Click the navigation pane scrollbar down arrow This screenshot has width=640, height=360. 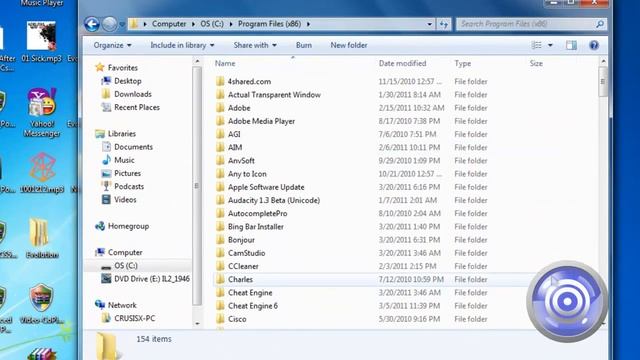pyautogui.click(x=197, y=323)
